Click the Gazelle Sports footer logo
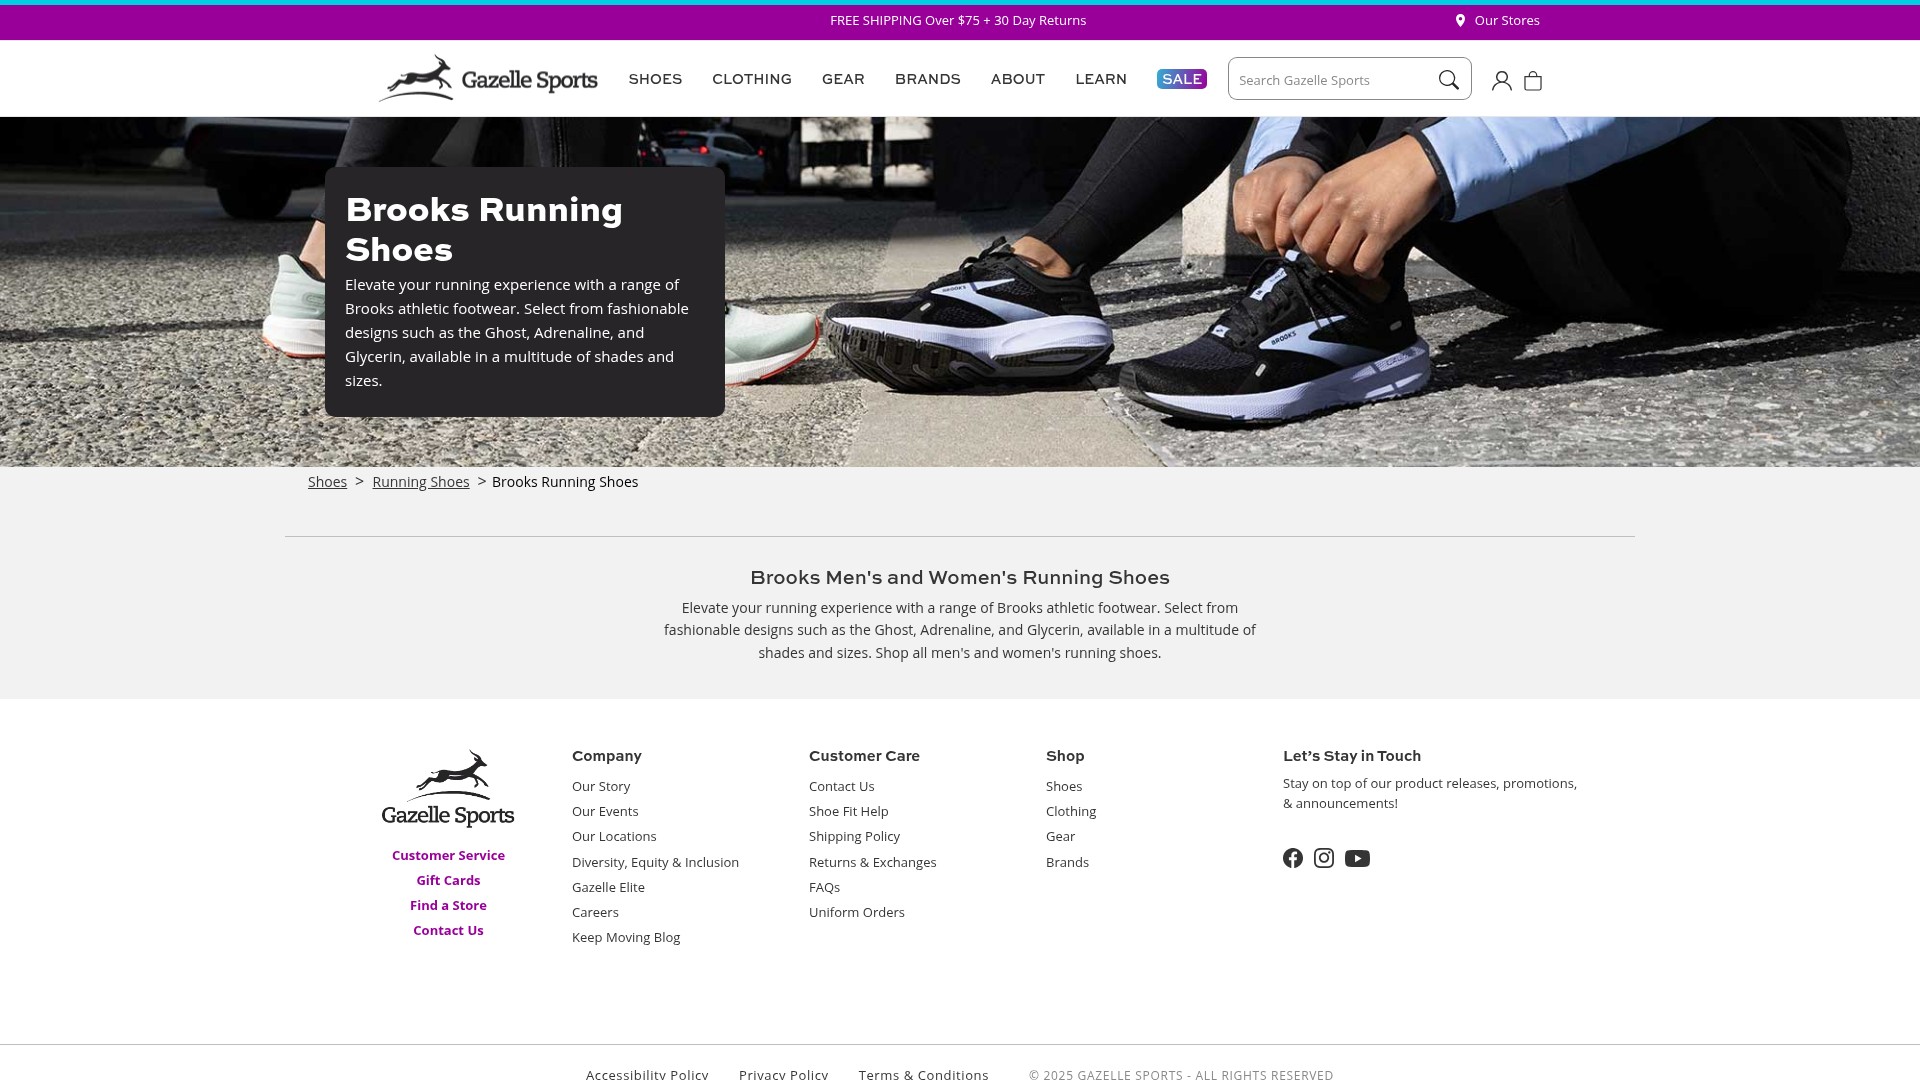Image resolution: width=1920 pixels, height=1080 pixels. click(x=448, y=788)
